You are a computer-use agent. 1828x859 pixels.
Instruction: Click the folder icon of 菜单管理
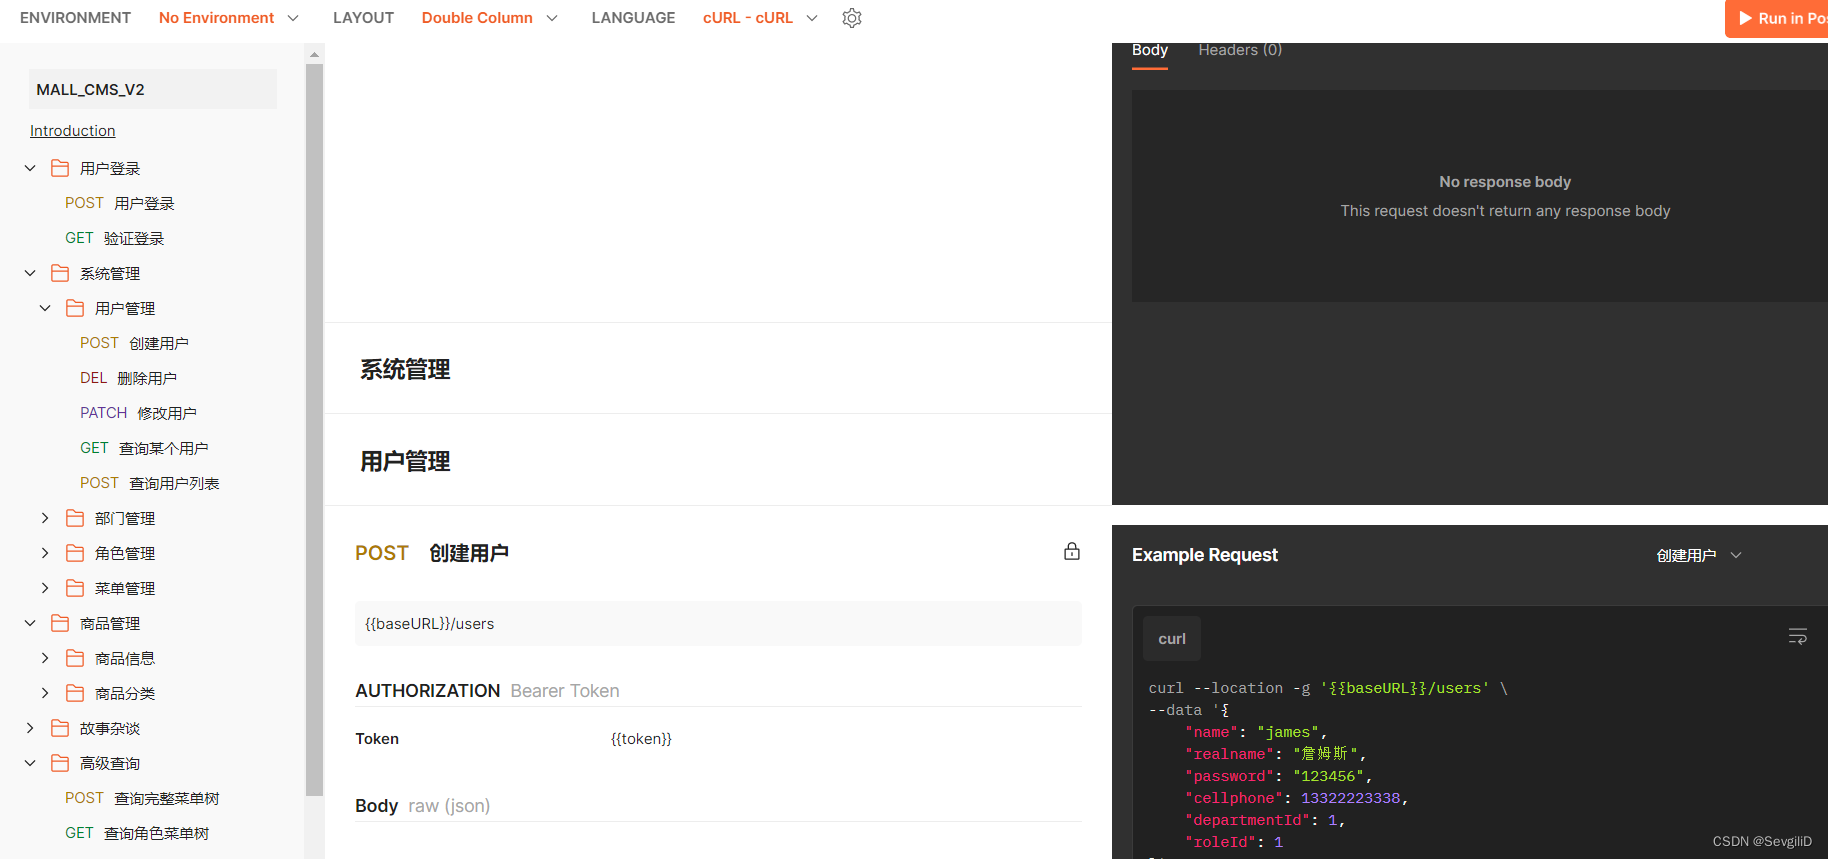(75, 588)
